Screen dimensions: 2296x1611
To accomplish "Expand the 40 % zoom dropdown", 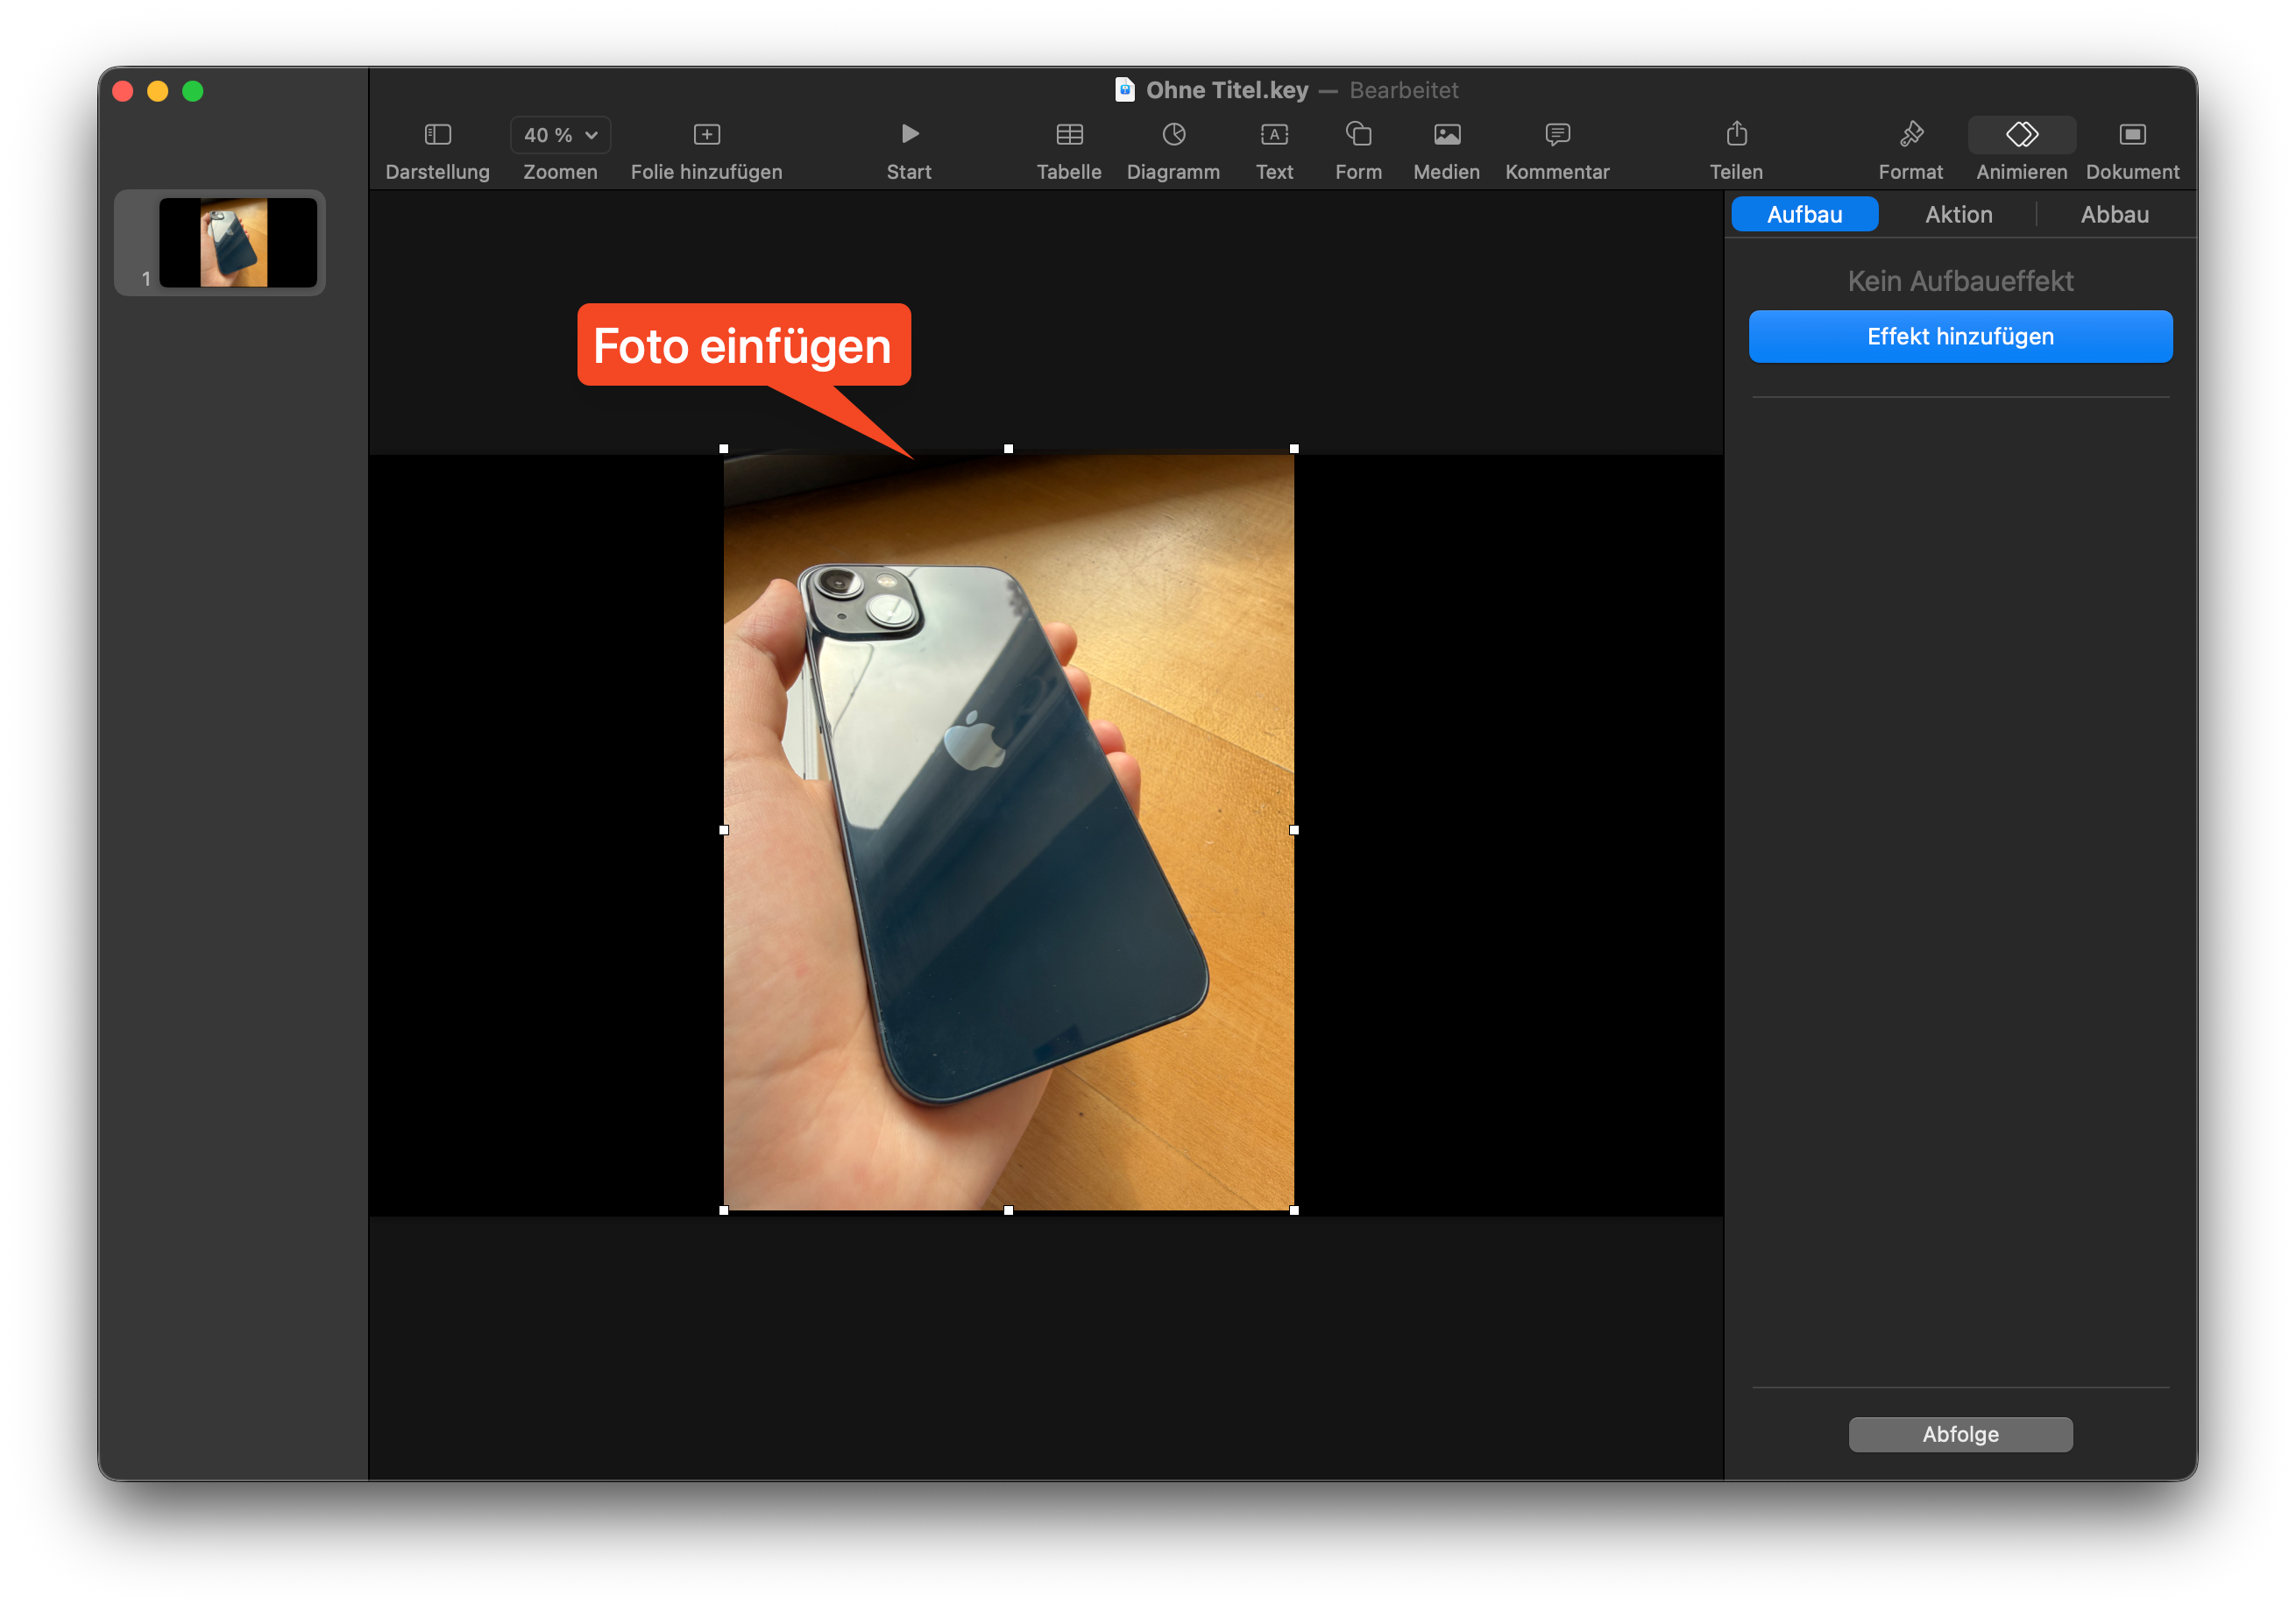I will 560,135.
